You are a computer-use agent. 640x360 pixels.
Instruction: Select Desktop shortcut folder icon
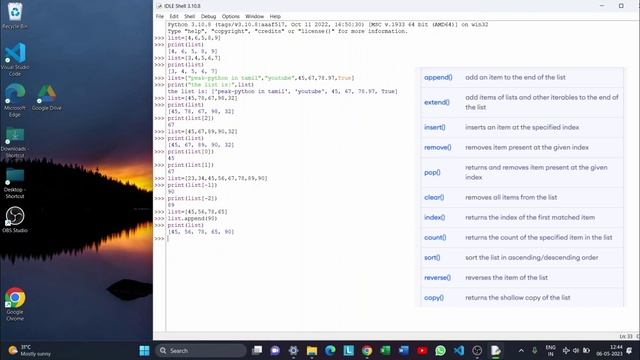coord(15,183)
